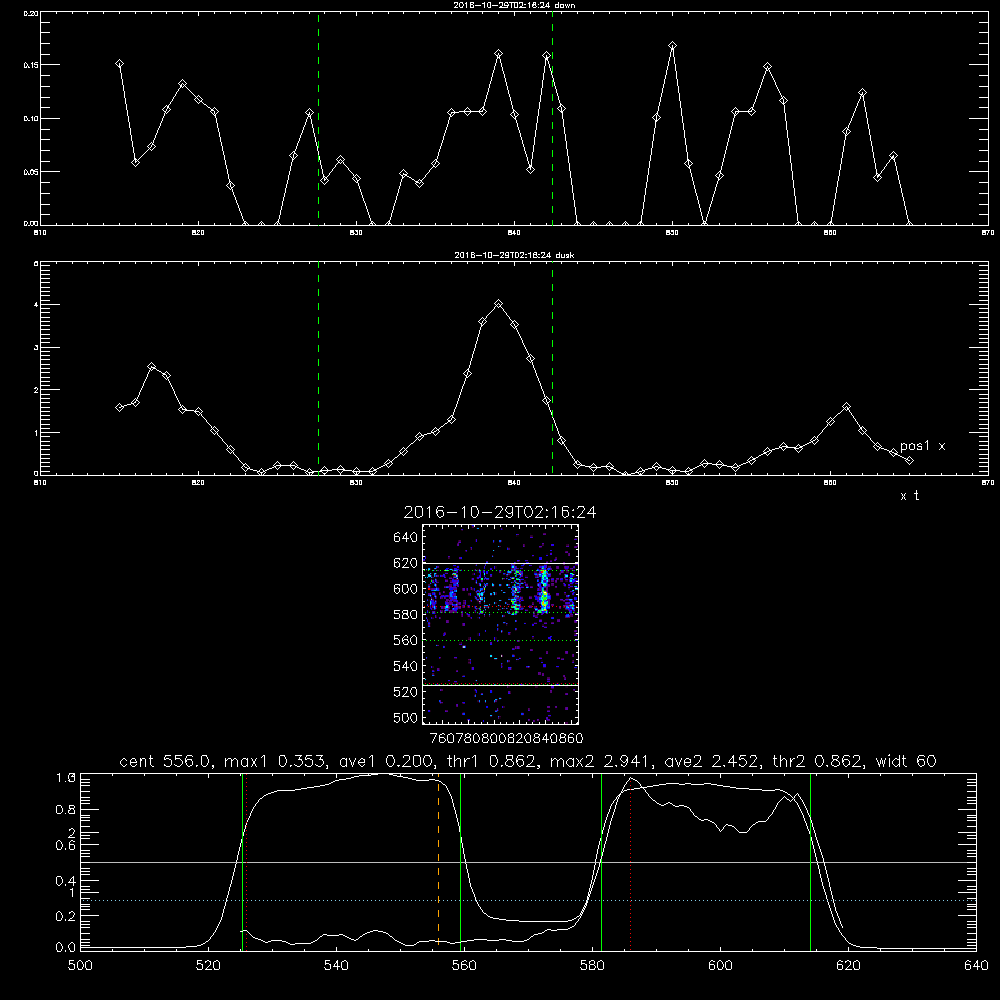Click the 'widt 60' value
Image resolution: width=1000 pixels, height=1000 pixels.
click(x=906, y=761)
